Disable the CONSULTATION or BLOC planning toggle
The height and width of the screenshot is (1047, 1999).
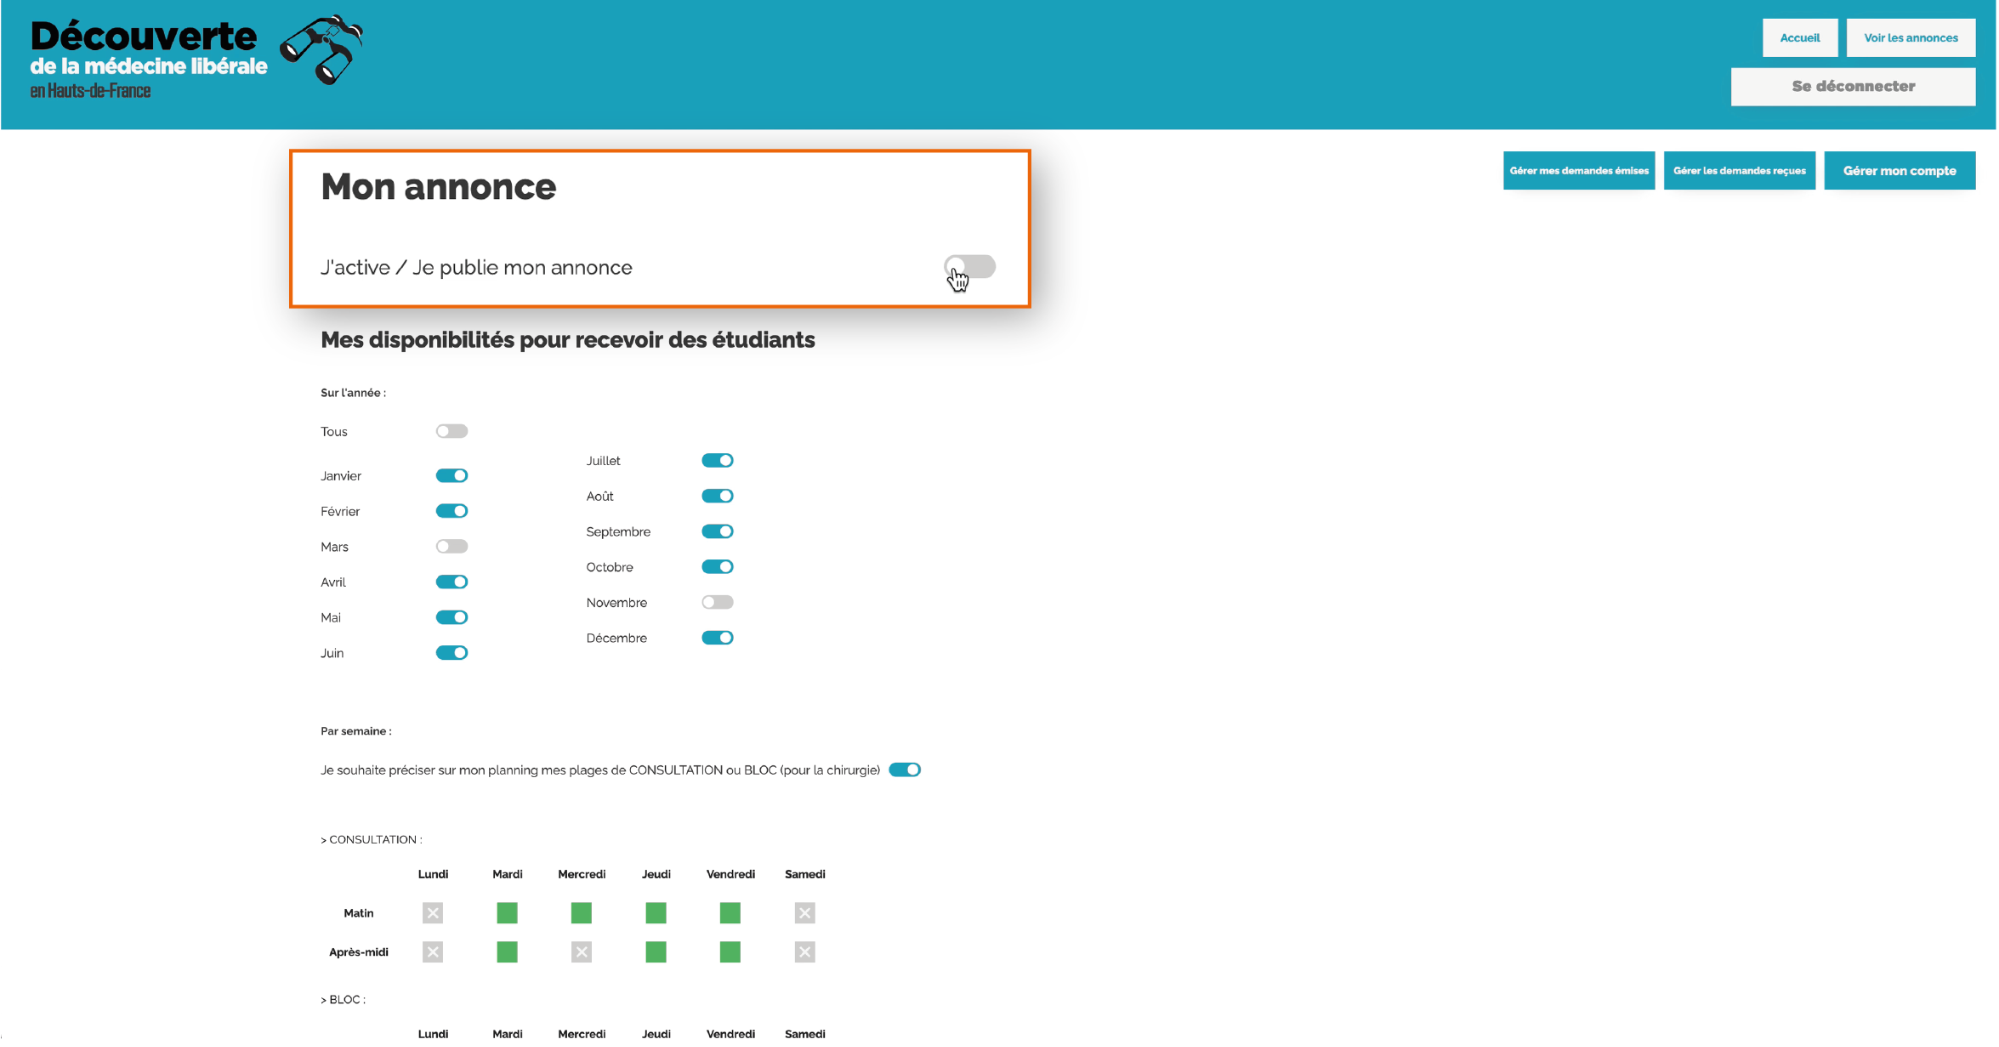904,770
